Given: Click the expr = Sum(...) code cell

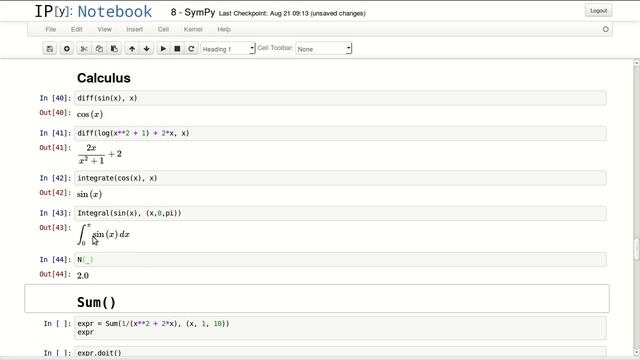Looking at the screenshot, I should tap(340, 328).
